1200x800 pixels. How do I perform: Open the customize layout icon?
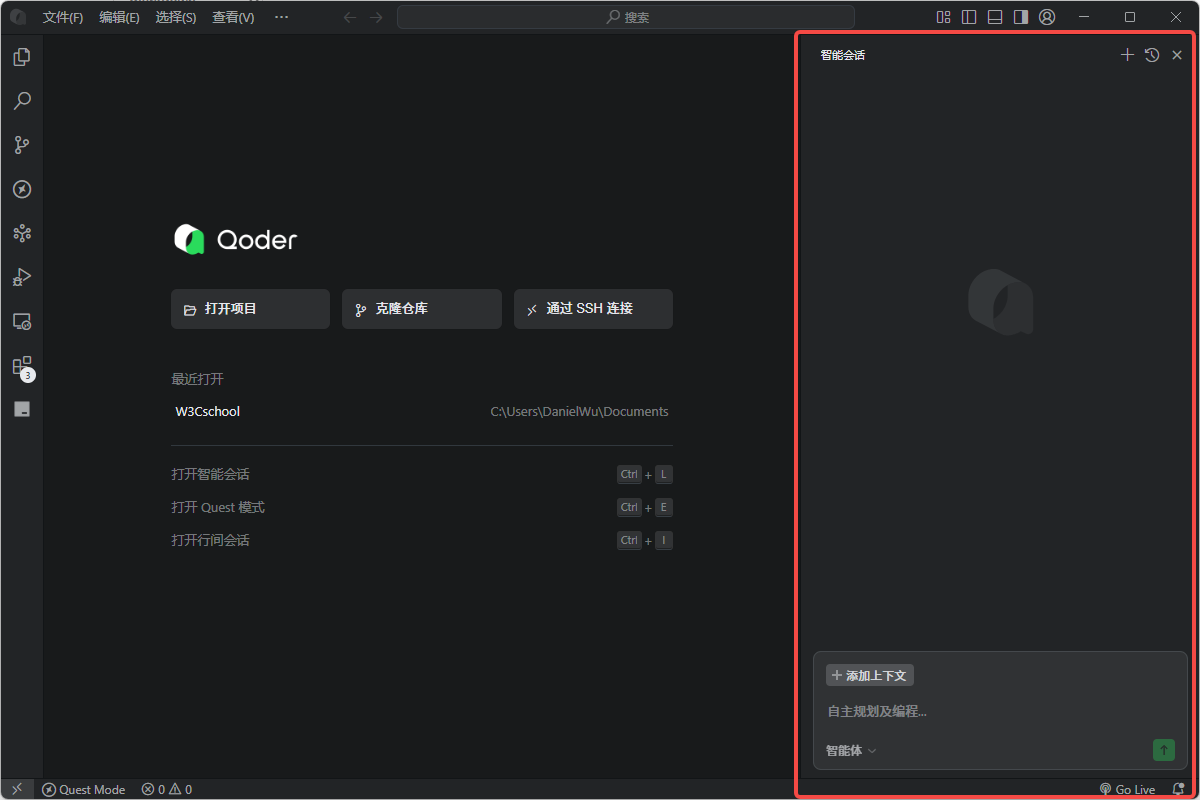[x=943, y=17]
